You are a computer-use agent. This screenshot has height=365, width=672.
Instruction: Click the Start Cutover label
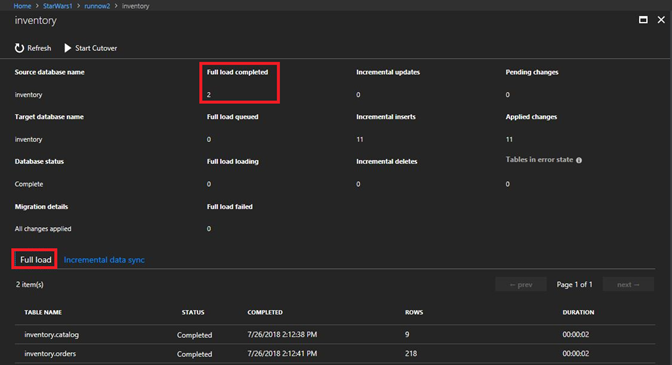pyautogui.click(x=96, y=48)
